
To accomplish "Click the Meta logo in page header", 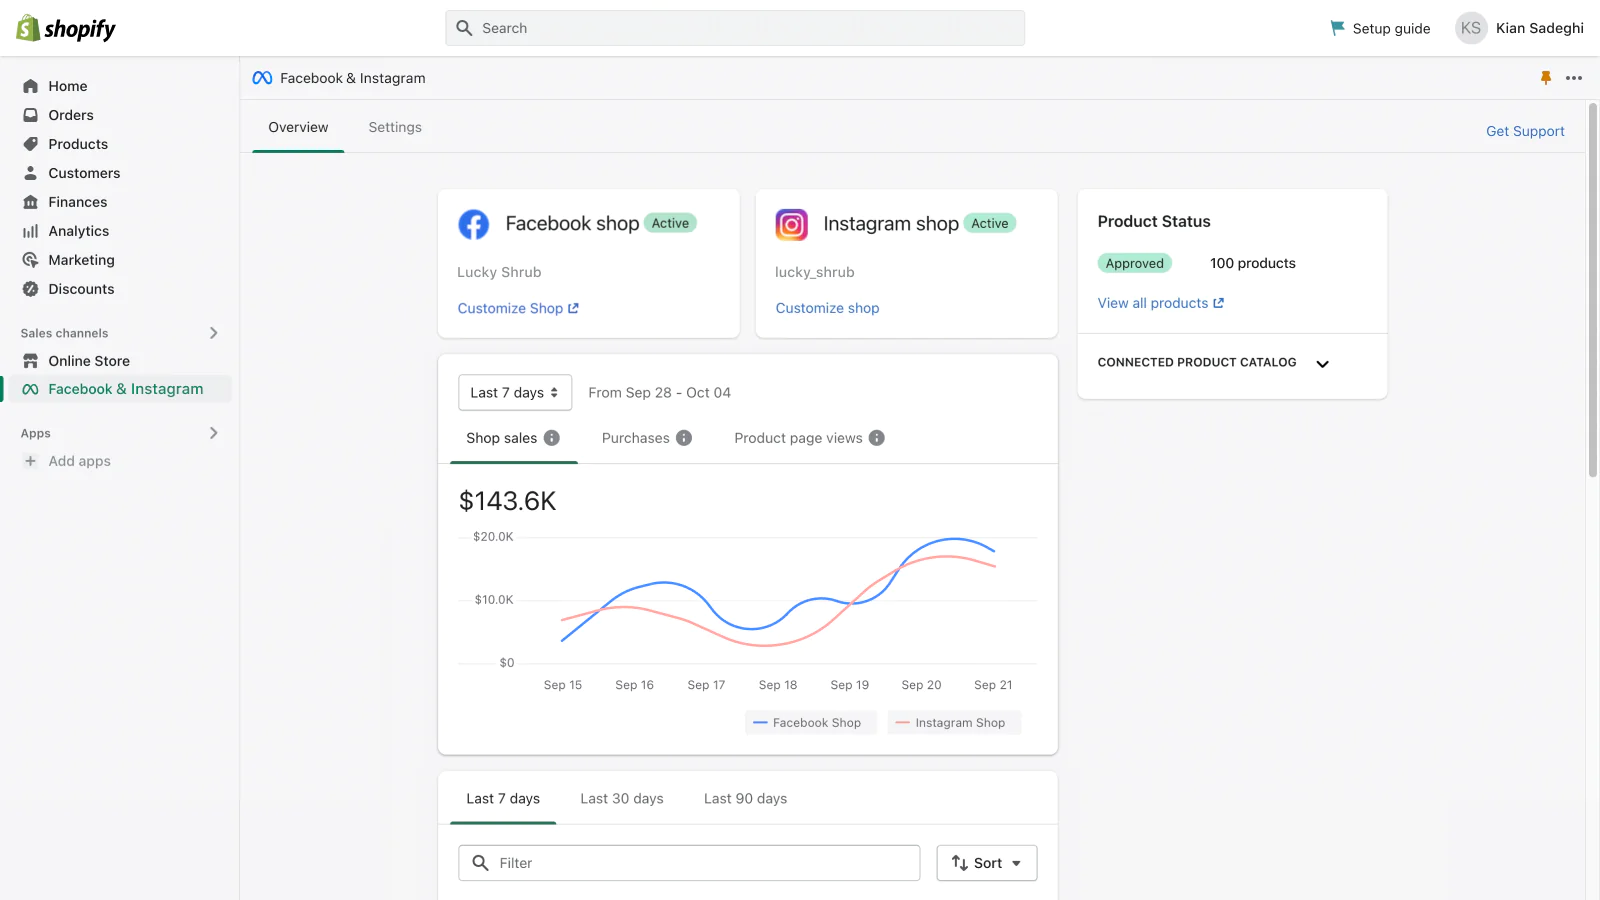I will [x=262, y=78].
